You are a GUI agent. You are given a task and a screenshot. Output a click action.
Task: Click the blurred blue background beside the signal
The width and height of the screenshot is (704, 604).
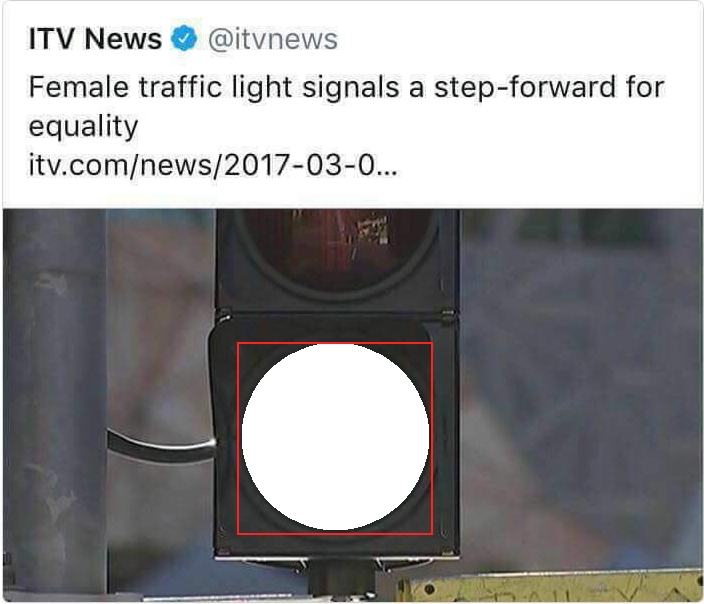(579, 382)
